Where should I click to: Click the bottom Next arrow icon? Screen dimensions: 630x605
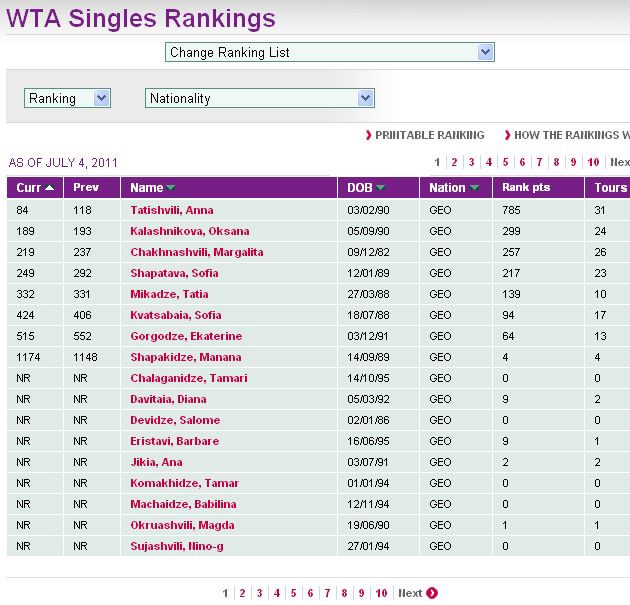(x=432, y=593)
